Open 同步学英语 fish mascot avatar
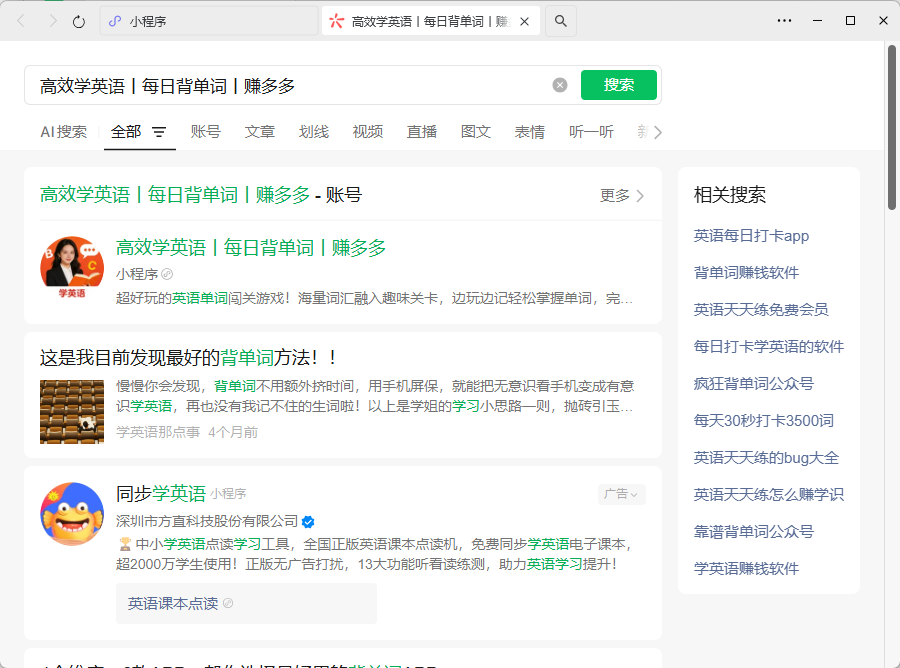Image resolution: width=900 pixels, height=668 pixels. pos(72,514)
